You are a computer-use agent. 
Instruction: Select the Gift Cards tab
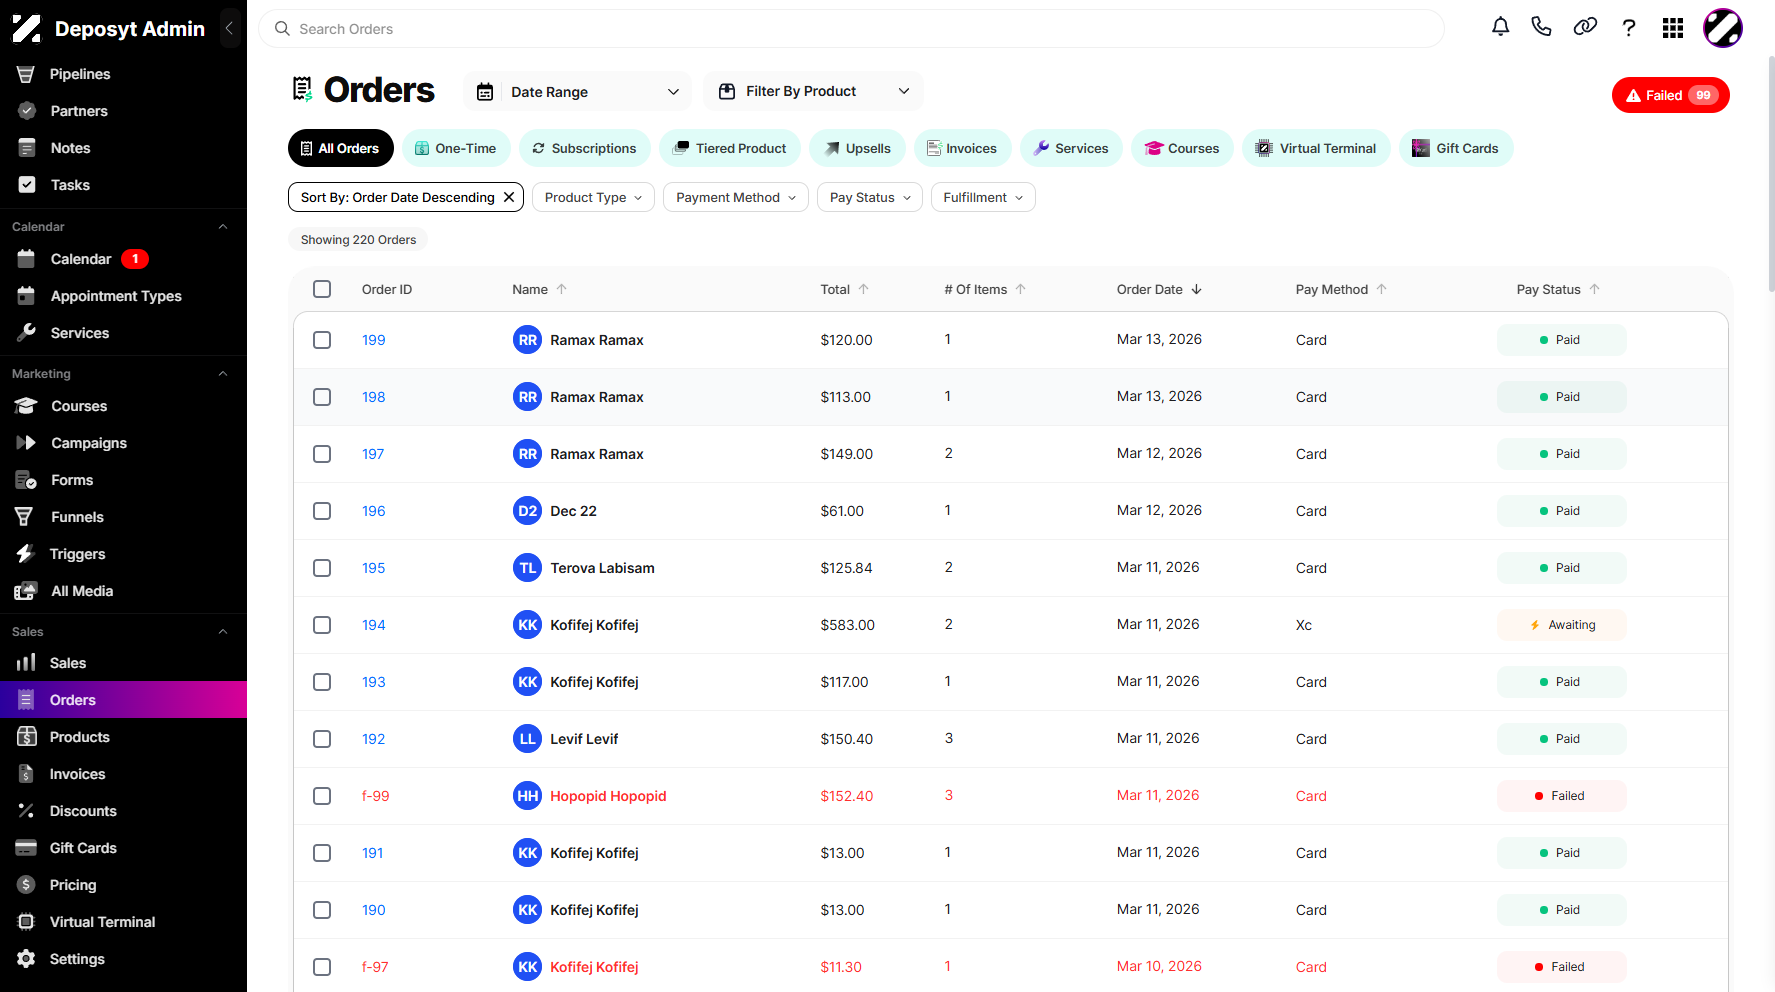click(x=1456, y=148)
